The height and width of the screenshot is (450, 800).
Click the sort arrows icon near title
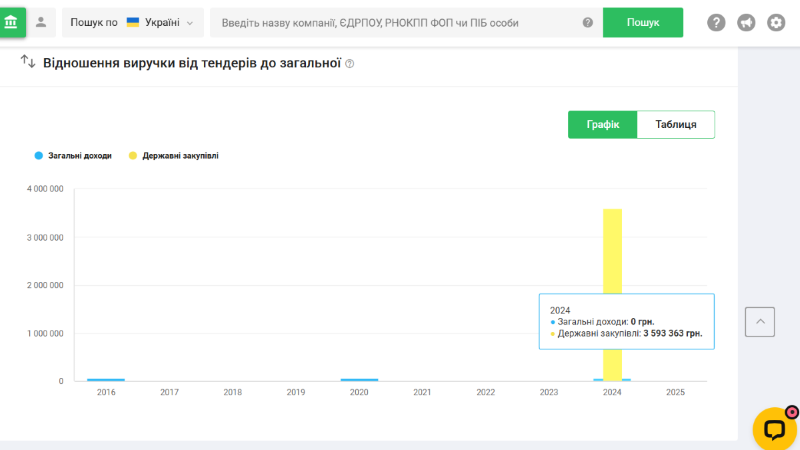click(x=28, y=62)
